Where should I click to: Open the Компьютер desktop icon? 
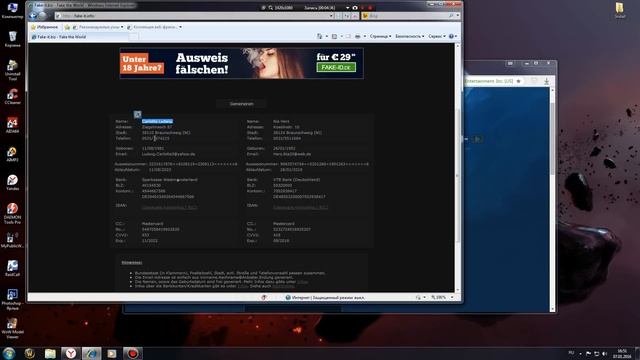(x=12, y=11)
